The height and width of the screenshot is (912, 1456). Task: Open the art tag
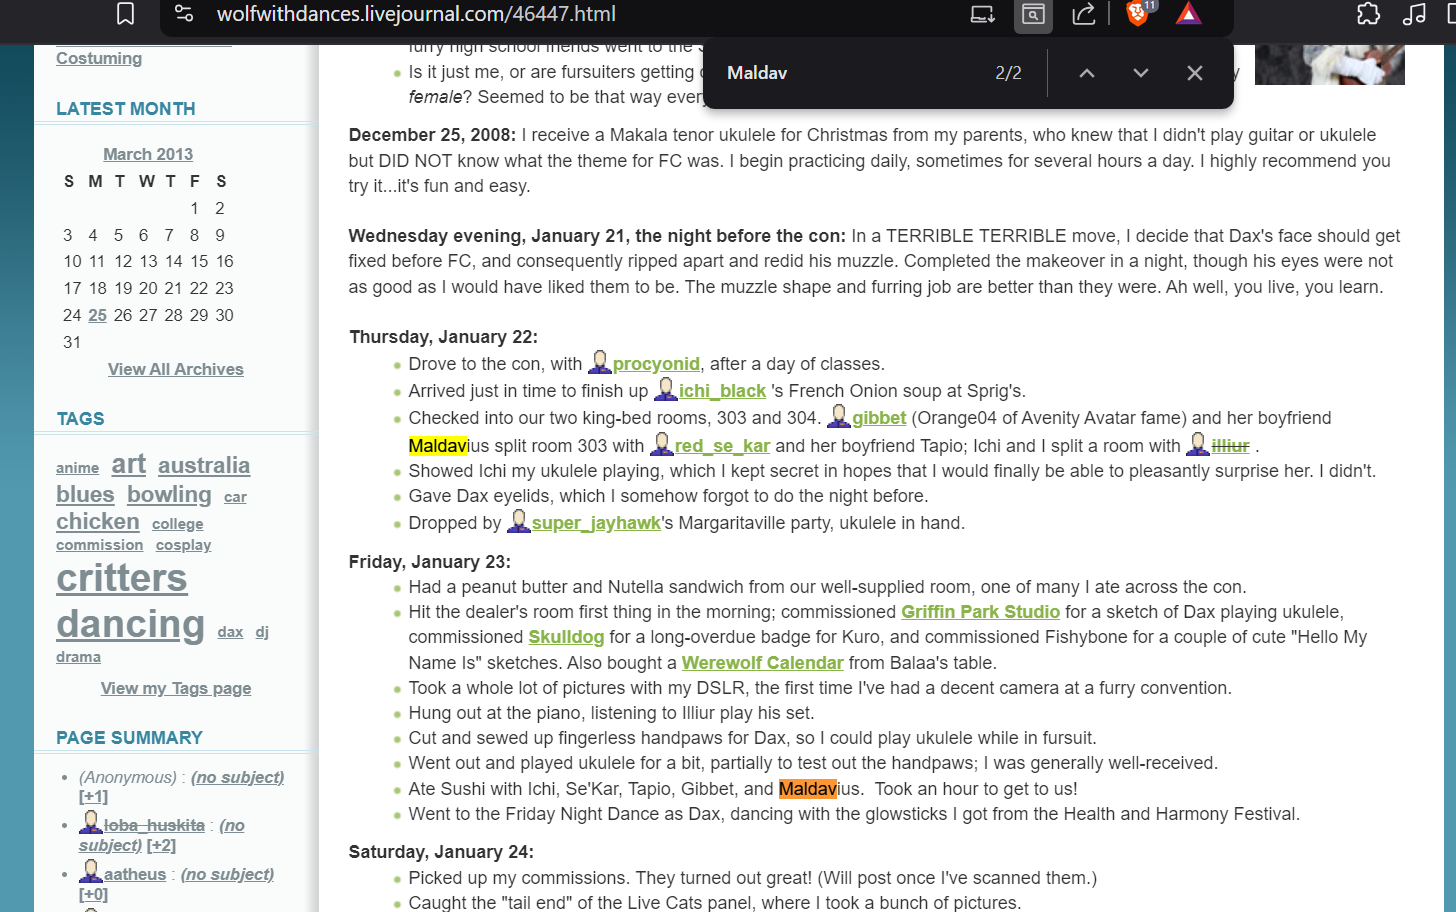coord(129,463)
